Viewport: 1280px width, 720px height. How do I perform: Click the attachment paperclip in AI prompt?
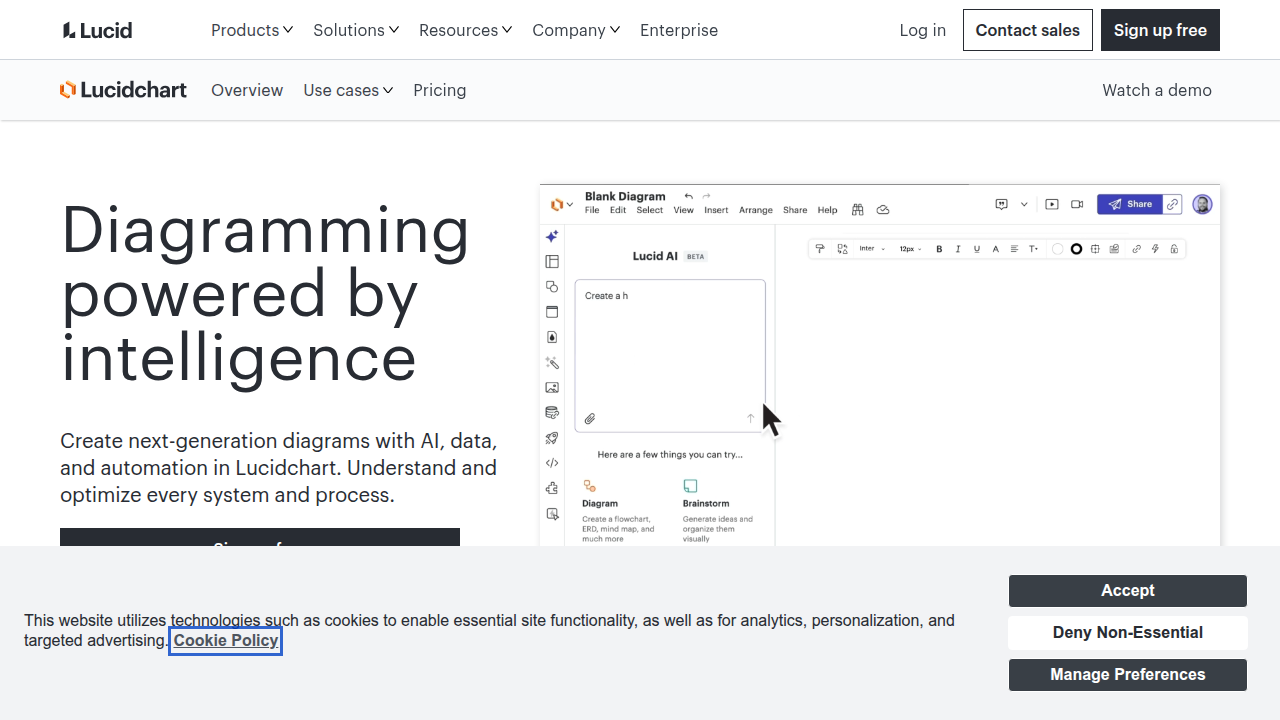pos(590,419)
